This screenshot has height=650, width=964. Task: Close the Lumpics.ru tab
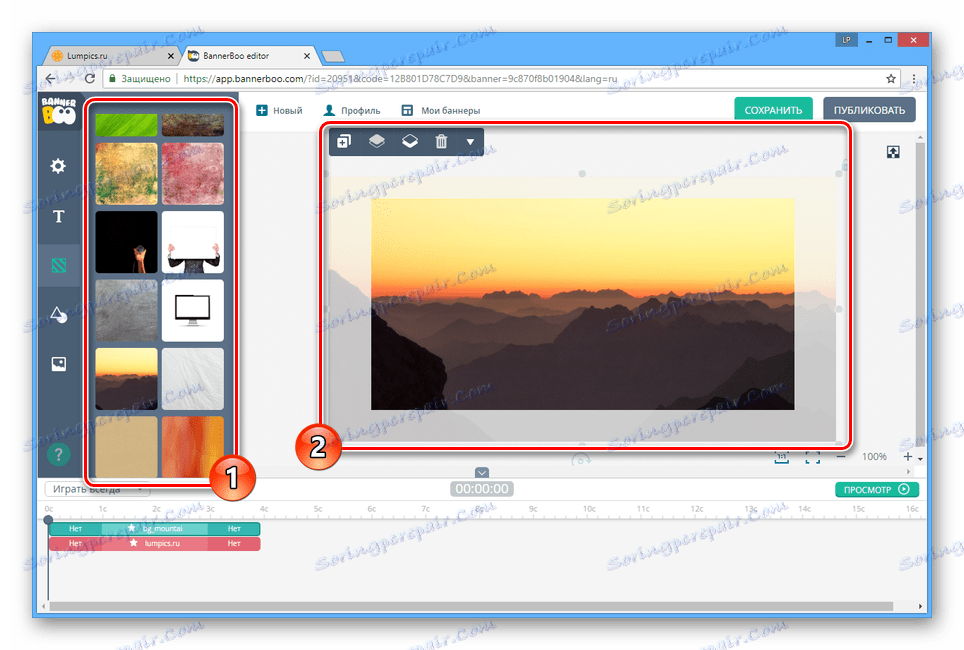171,56
